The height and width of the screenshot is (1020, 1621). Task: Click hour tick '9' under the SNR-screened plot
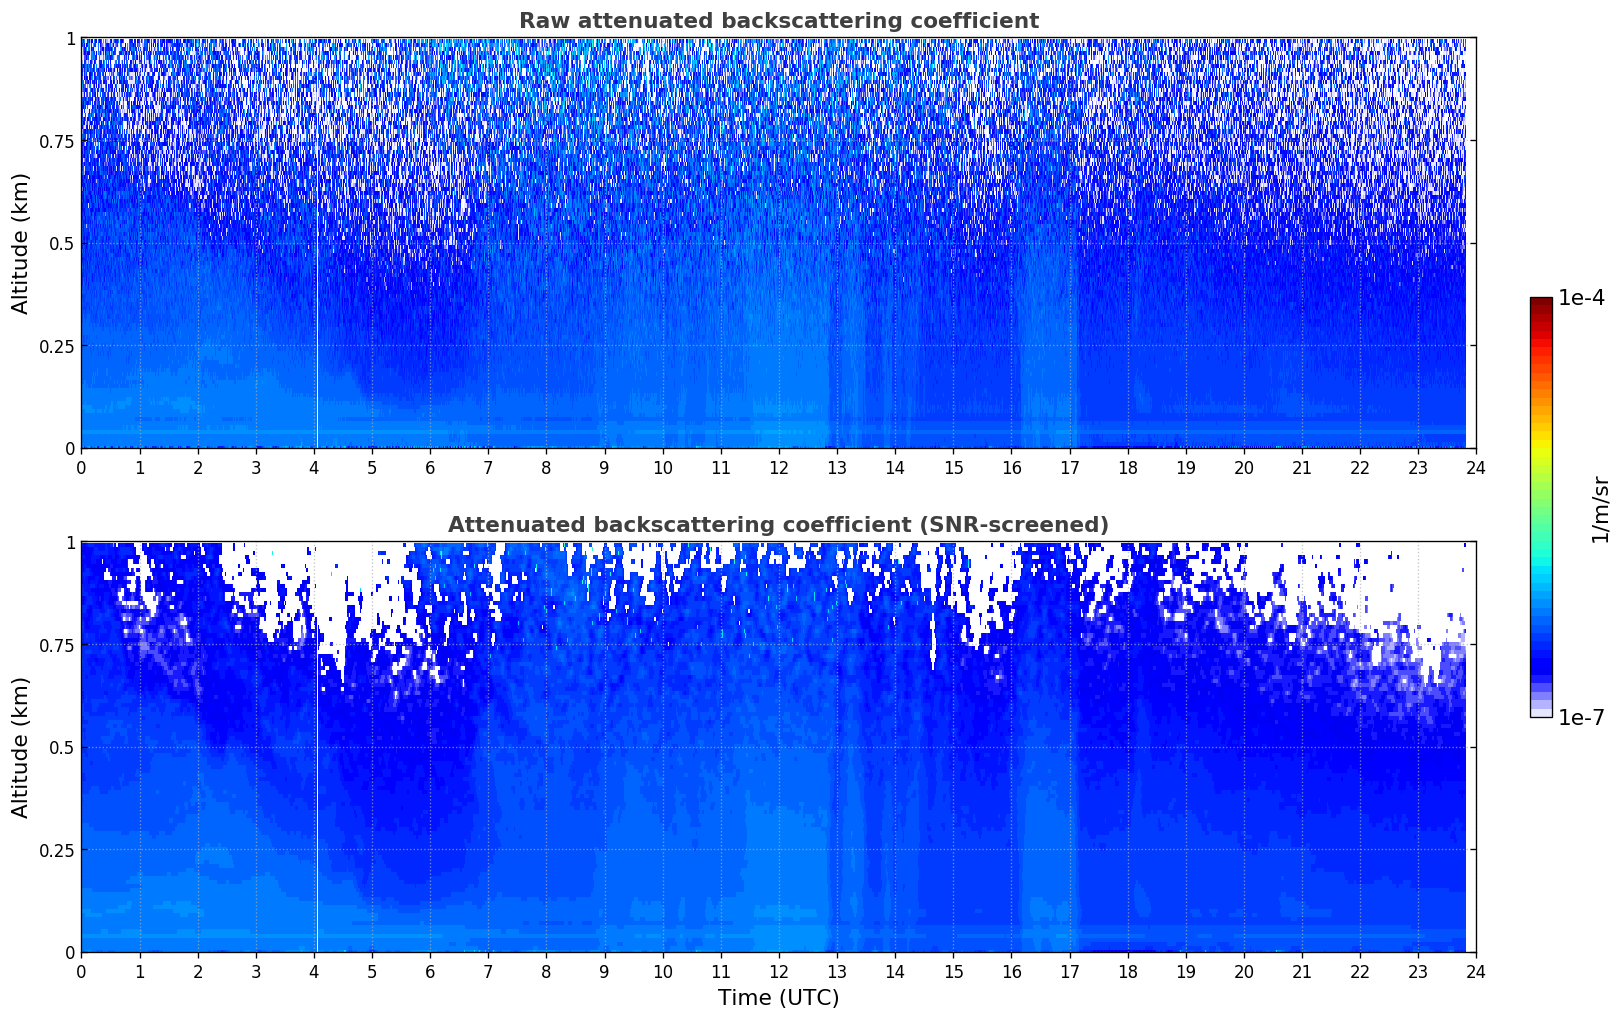[604, 972]
